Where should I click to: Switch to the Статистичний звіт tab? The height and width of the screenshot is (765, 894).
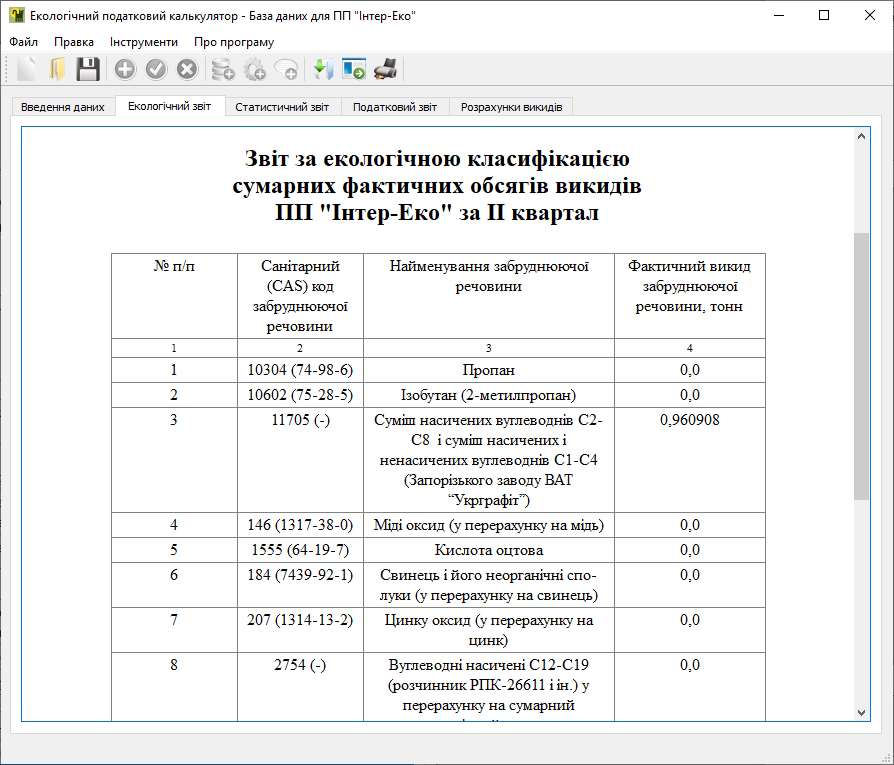[282, 107]
